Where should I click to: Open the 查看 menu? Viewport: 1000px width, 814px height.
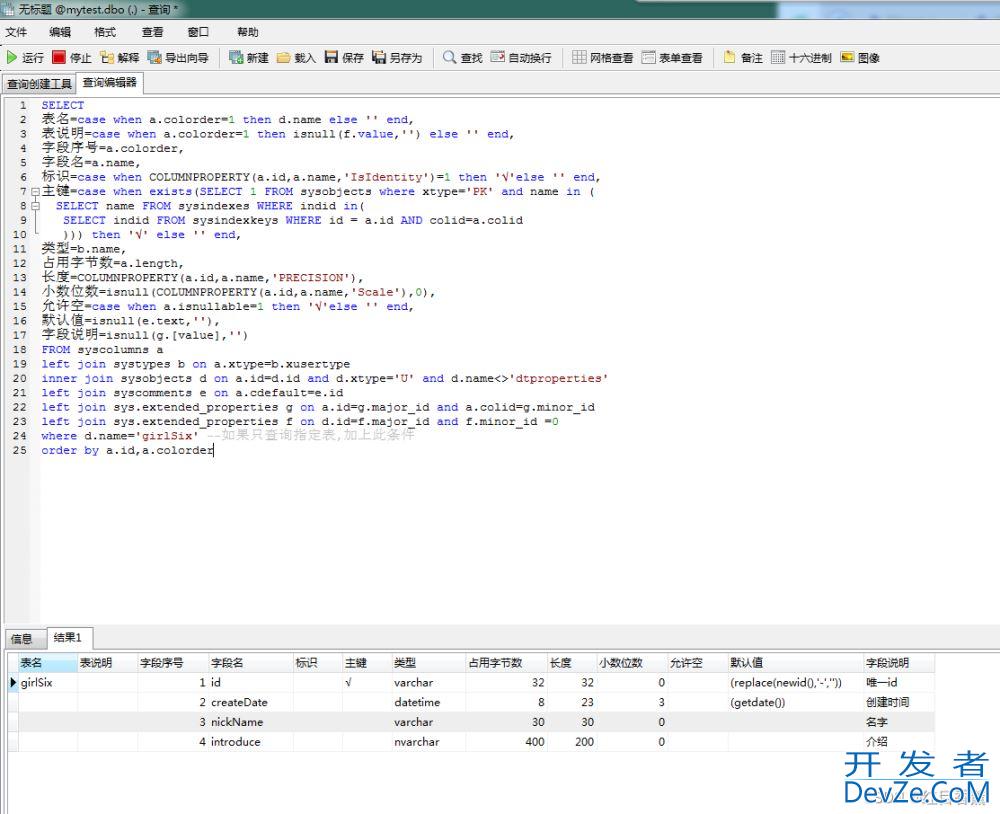[x=152, y=32]
